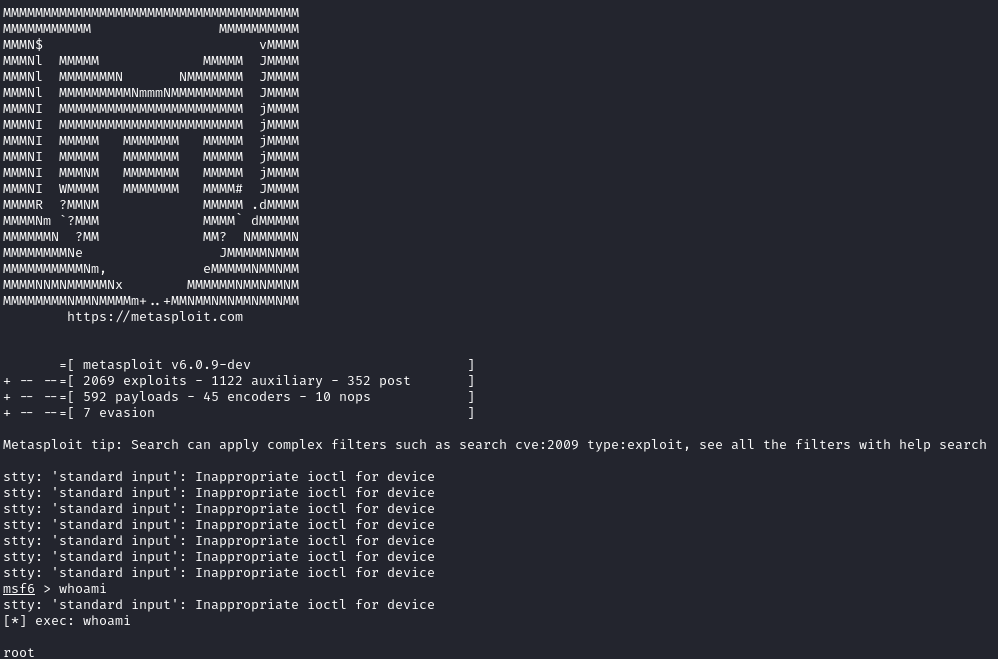Select the "[*] exec: whoami" status line
This screenshot has height=659, width=998.
(x=67, y=621)
